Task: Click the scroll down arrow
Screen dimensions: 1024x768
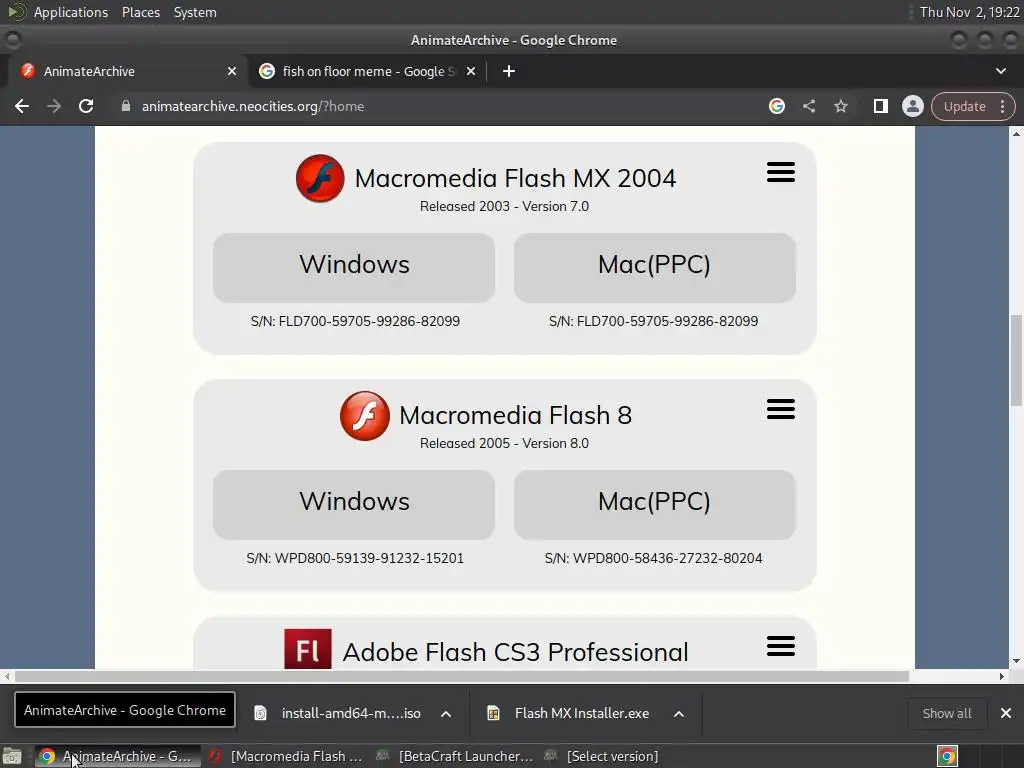Action: click(x=1016, y=661)
